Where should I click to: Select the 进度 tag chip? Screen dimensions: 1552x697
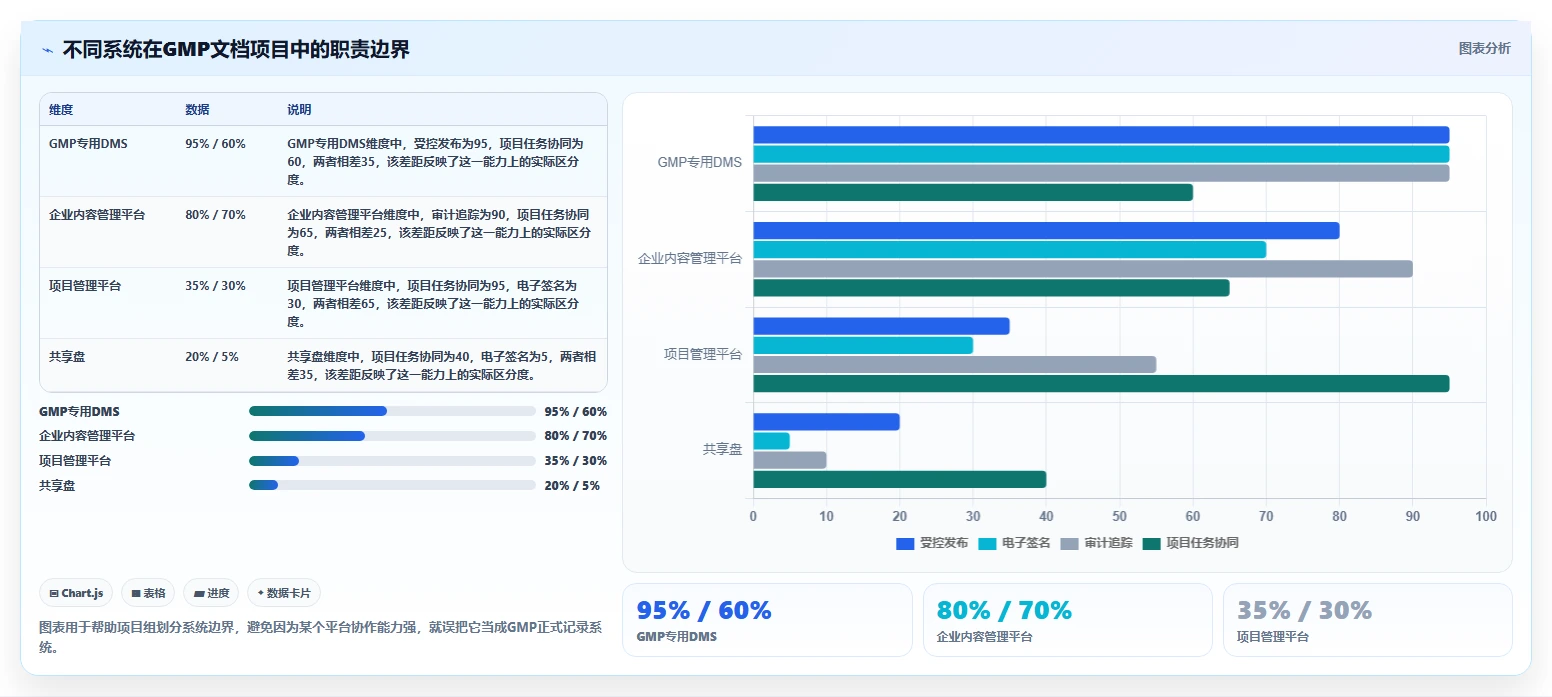(x=211, y=593)
